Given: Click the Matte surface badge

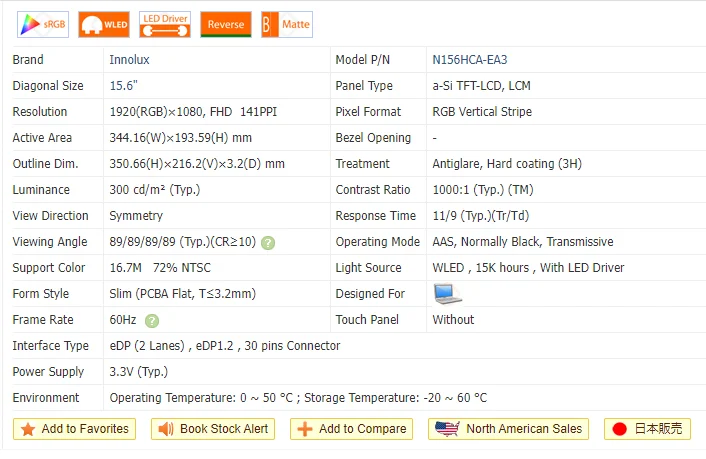Looking at the screenshot, I should click(287, 24).
